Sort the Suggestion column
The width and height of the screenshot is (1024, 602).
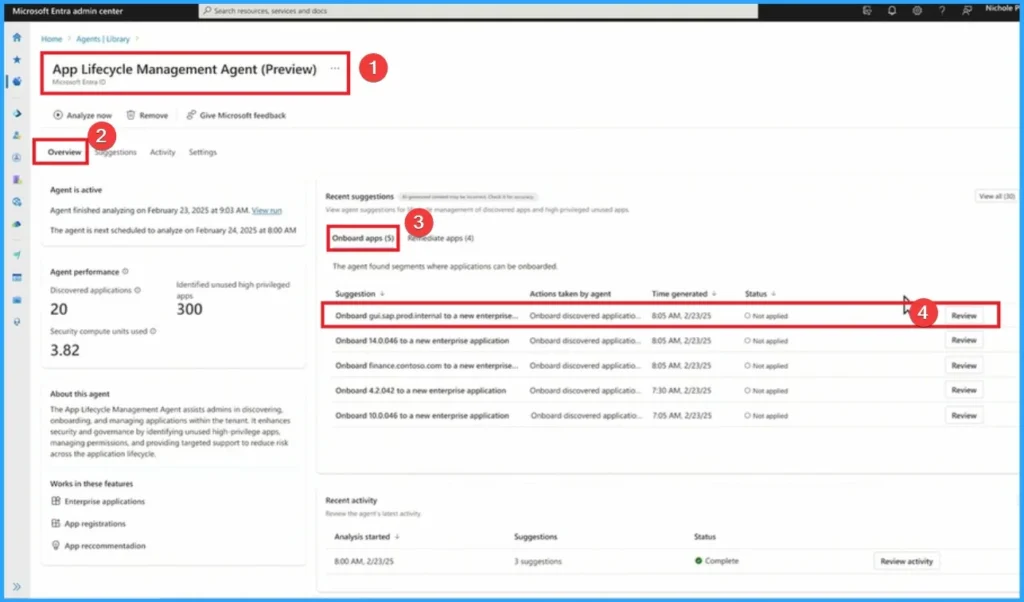pyautogui.click(x=382, y=293)
